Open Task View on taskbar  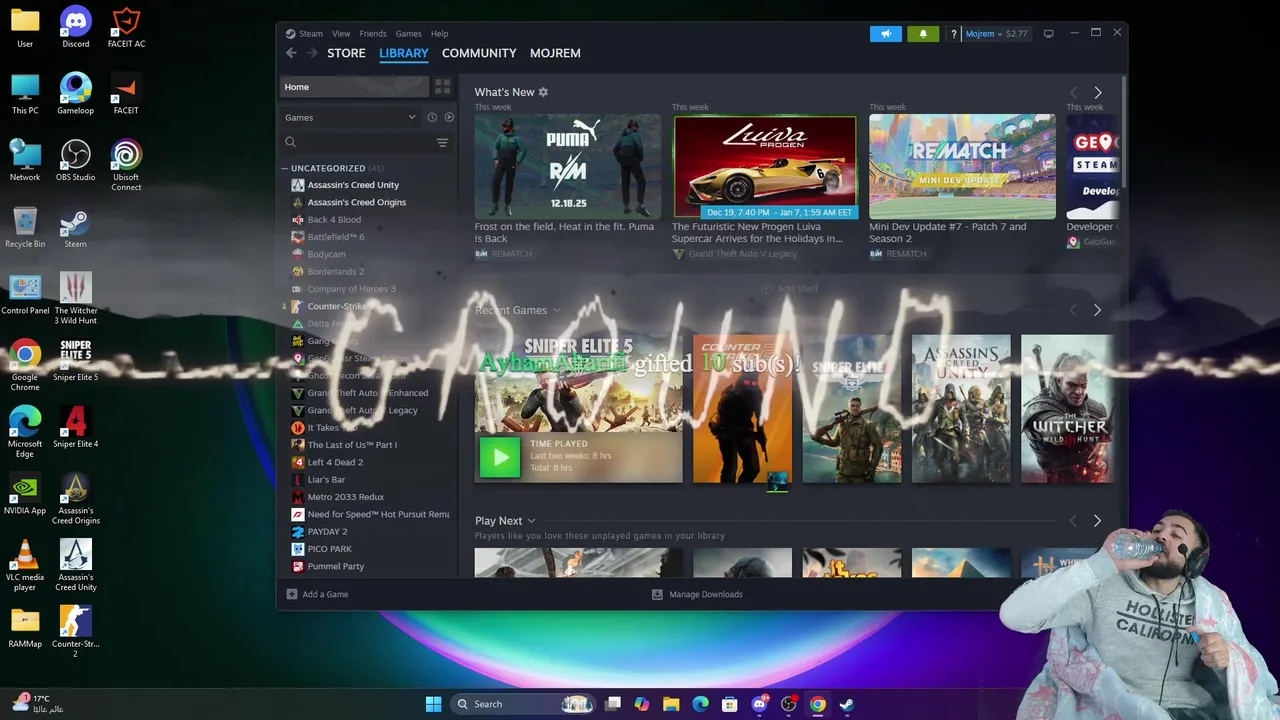(x=613, y=704)
